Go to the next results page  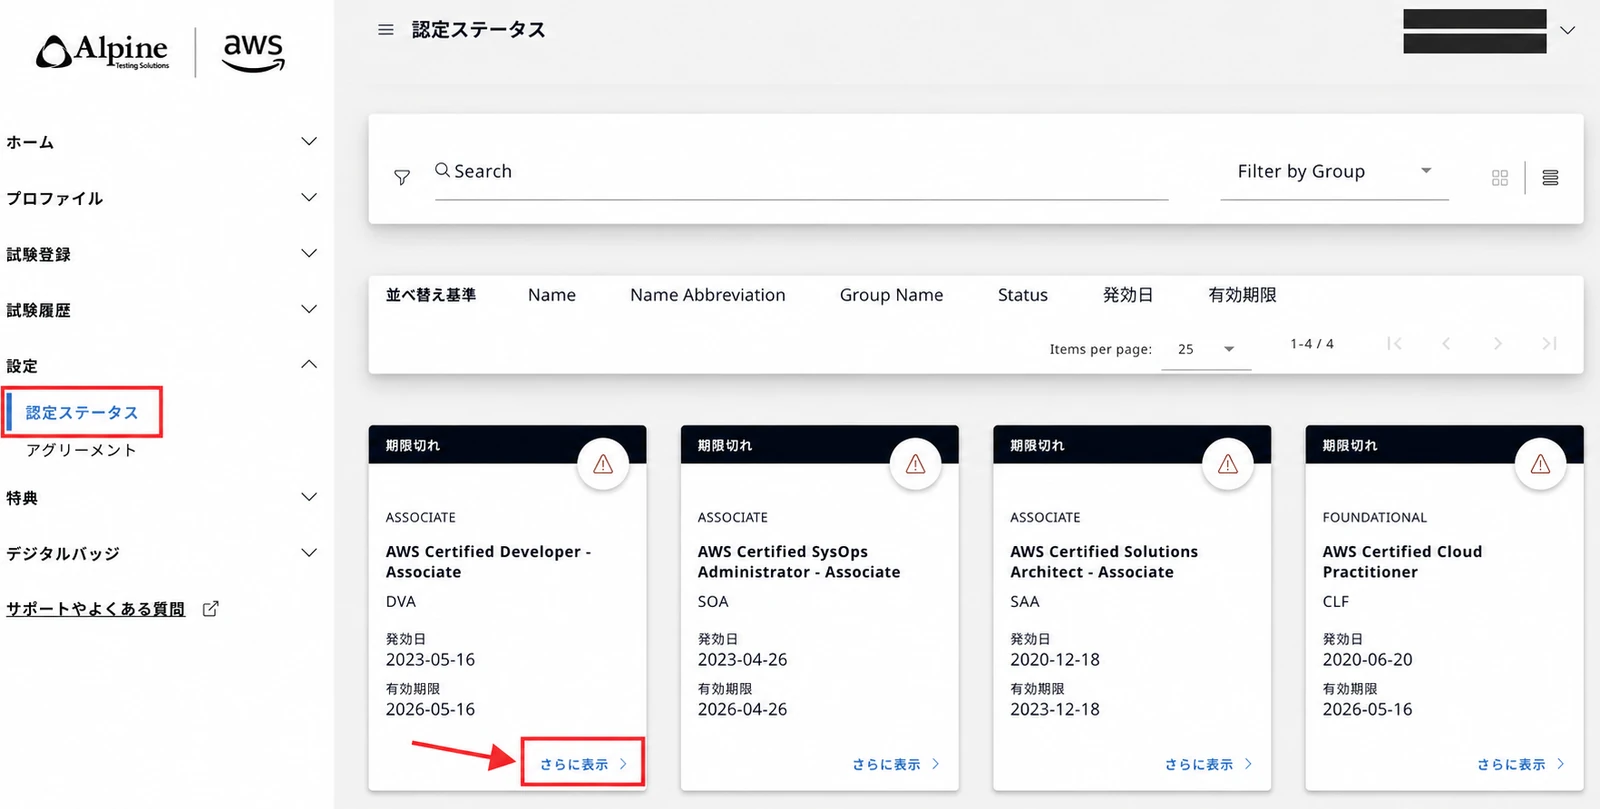pos(1497,344)
